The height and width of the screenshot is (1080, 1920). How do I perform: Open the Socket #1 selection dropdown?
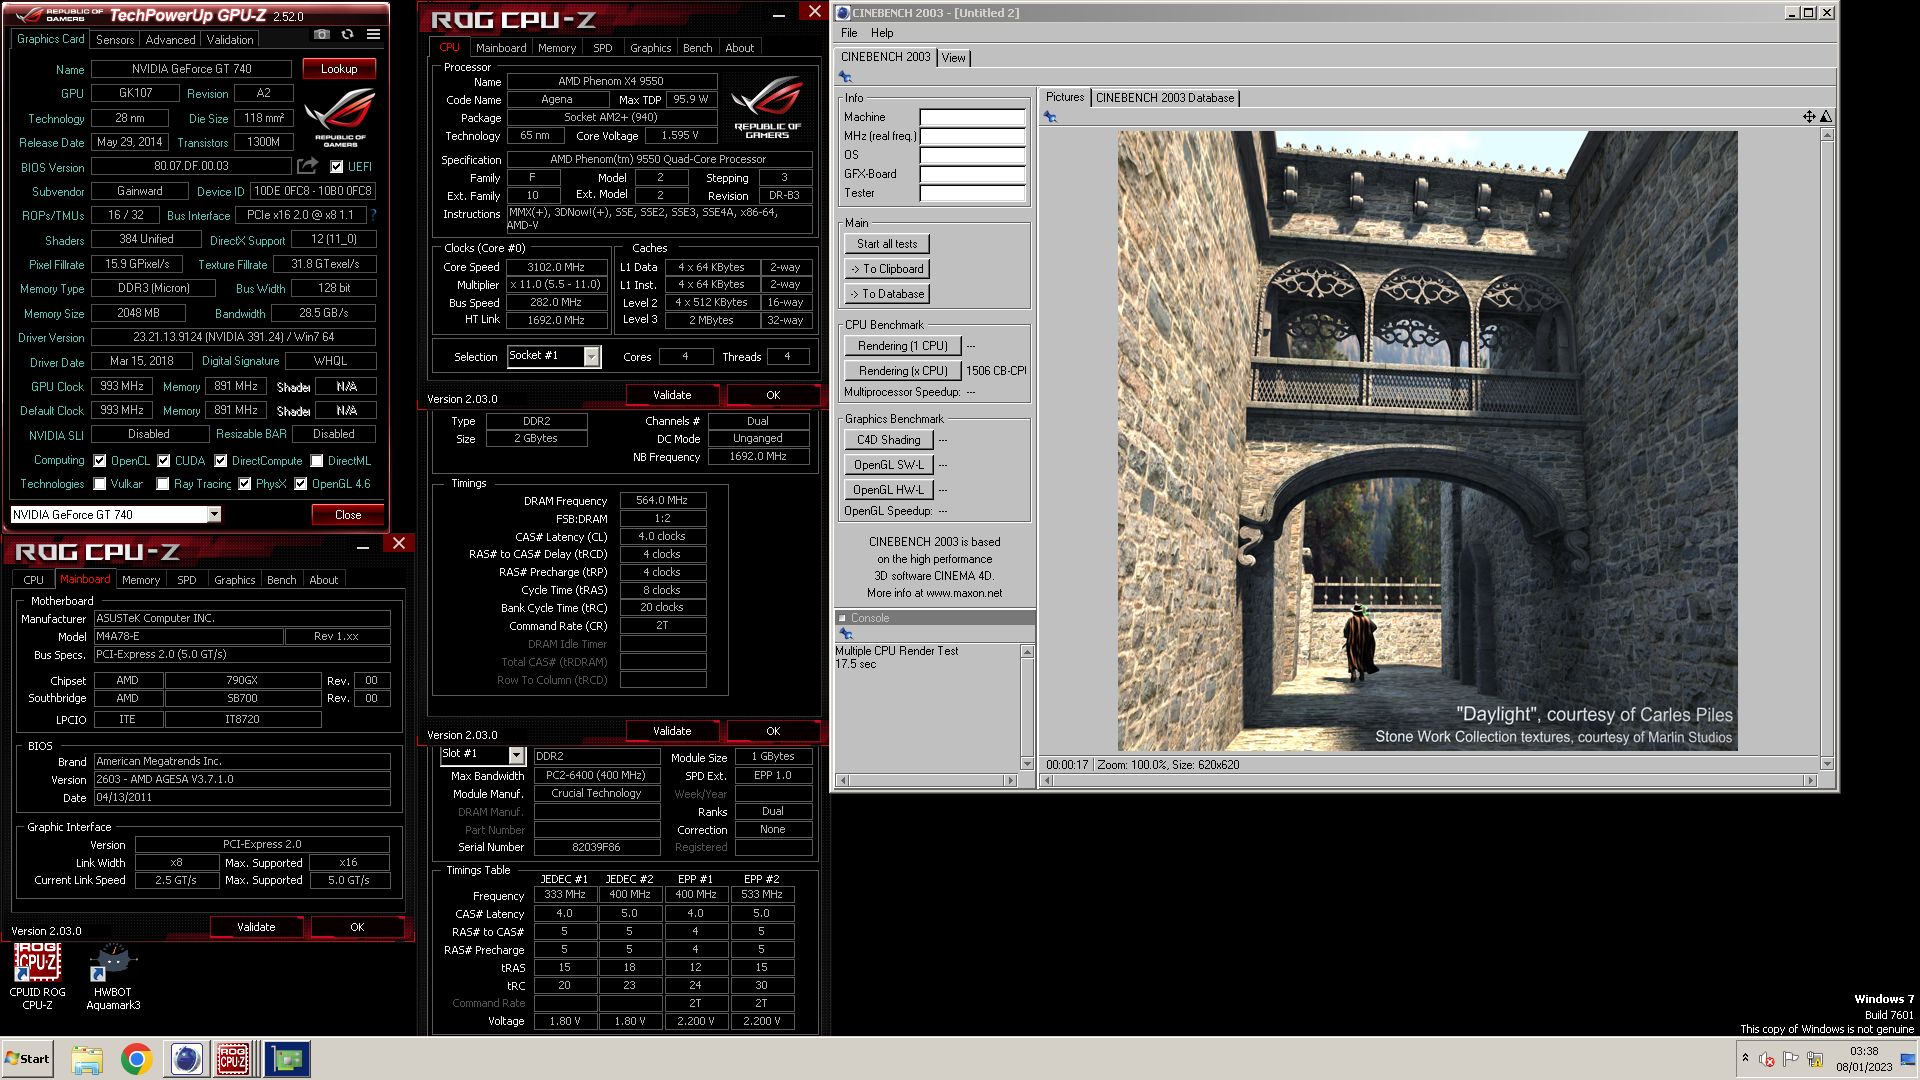coord(591,357)
